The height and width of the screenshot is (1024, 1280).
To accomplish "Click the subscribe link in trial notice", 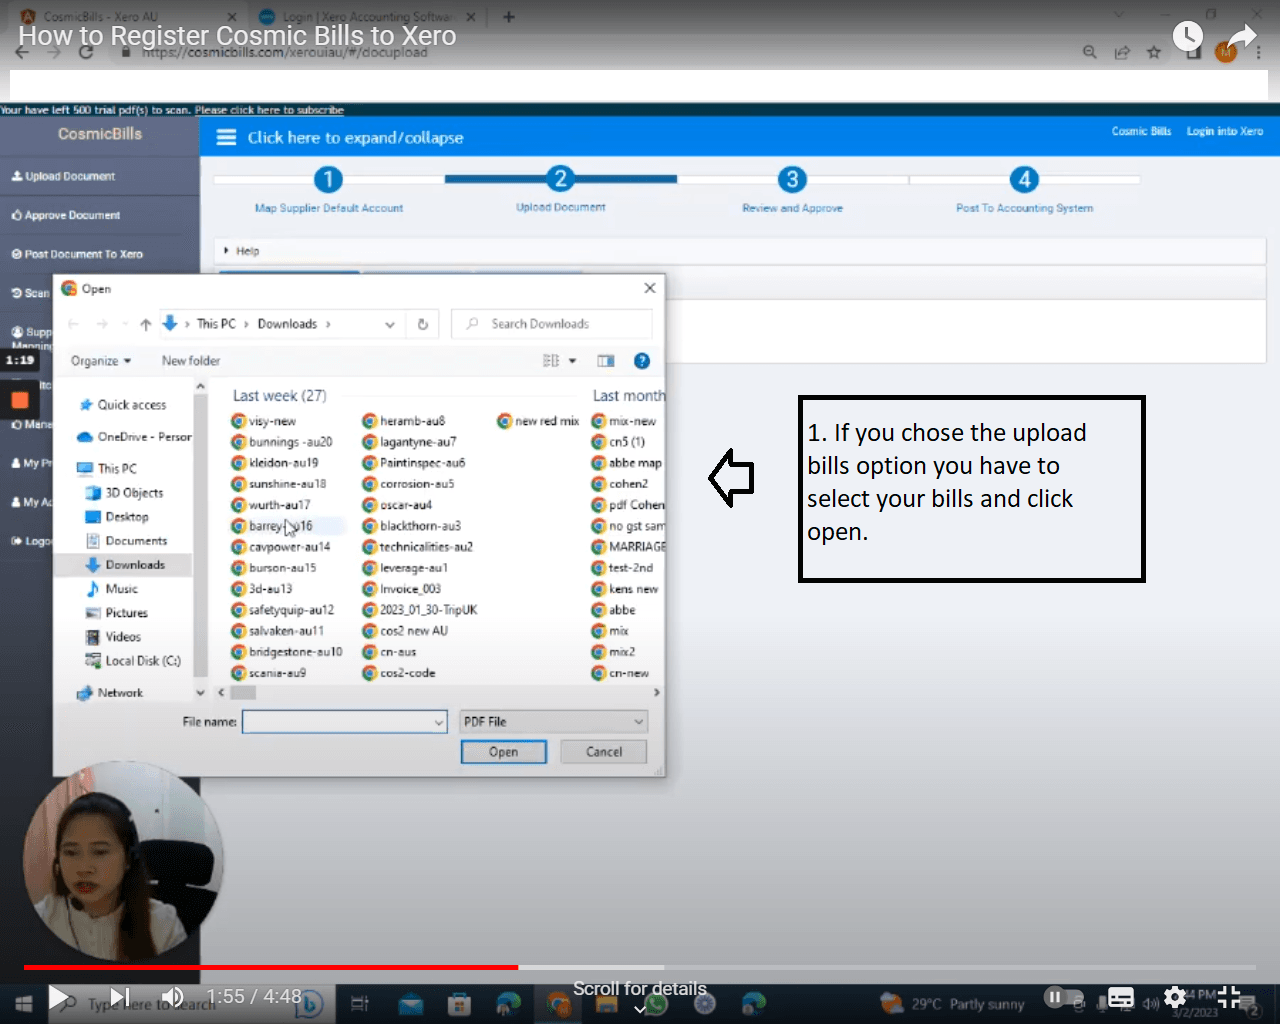I will [x=269, y=110].
